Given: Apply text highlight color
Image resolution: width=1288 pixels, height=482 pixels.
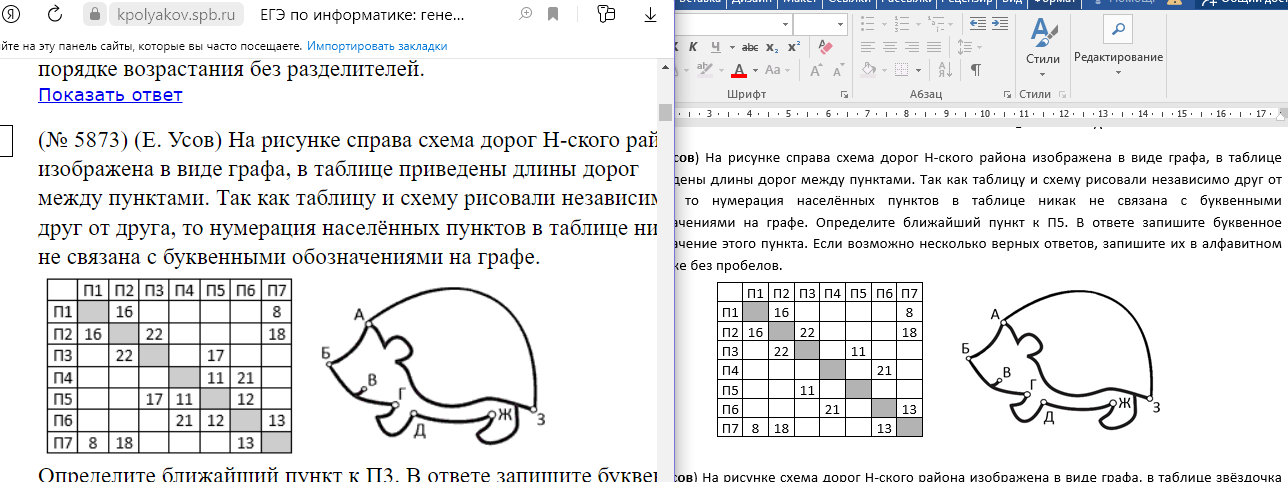Looking at the screenshot, I should point(704,70).
